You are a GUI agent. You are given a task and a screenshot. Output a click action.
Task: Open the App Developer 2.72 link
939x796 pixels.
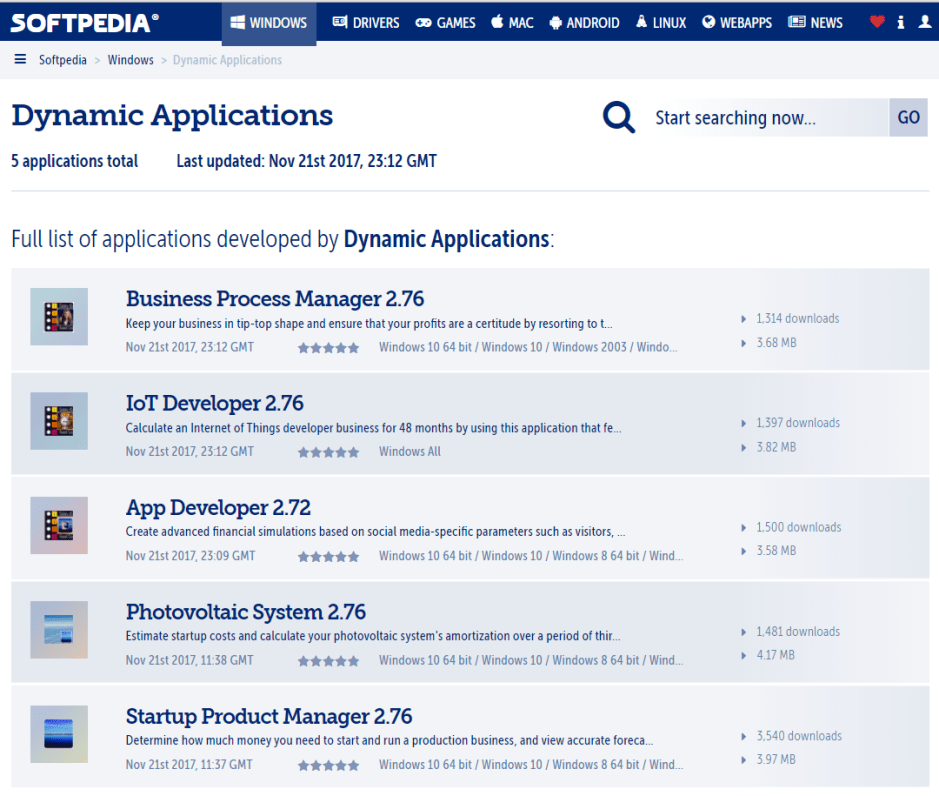218,507
